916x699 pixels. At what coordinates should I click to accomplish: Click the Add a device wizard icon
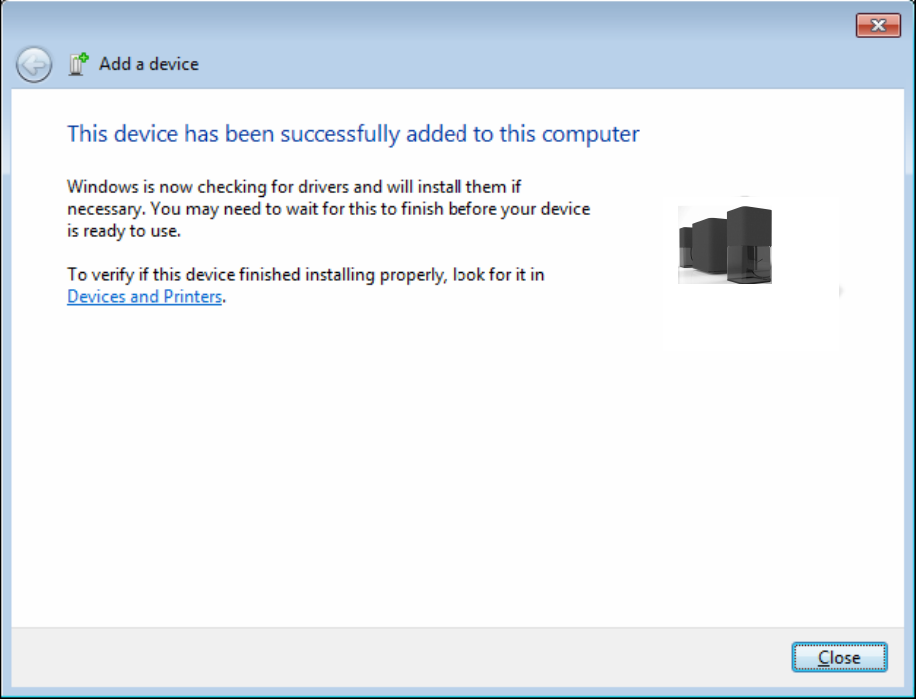(79, 65)
